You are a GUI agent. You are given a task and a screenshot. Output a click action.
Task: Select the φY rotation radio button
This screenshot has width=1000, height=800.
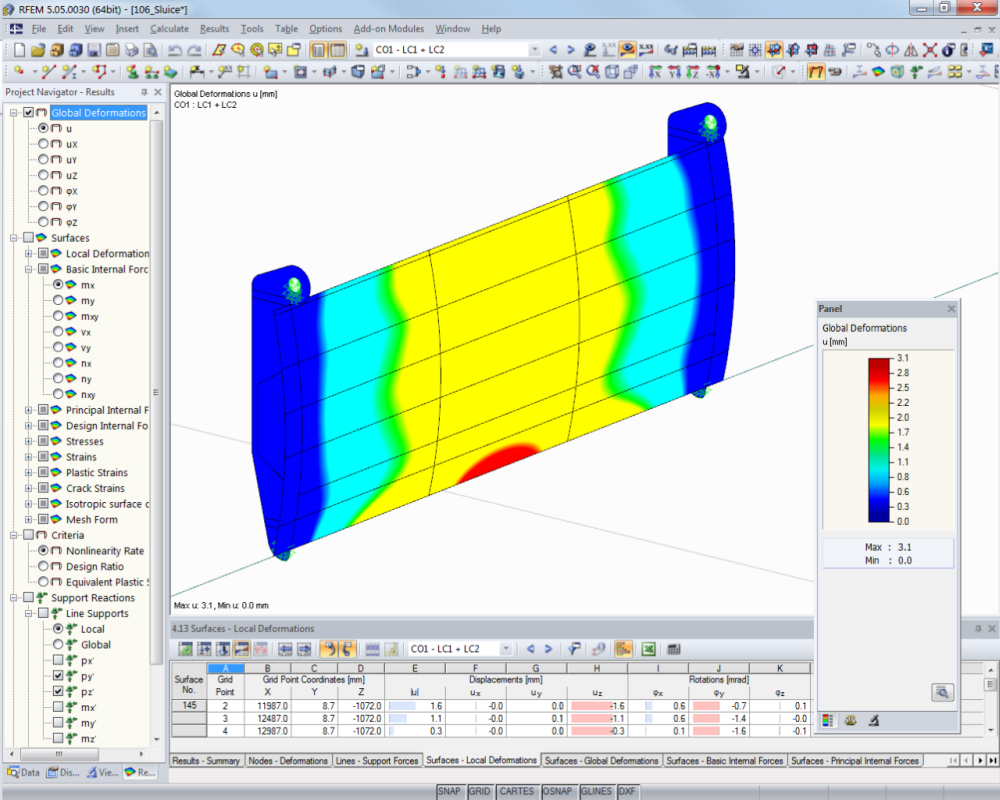pyautogui.click(x=43, y=207)
